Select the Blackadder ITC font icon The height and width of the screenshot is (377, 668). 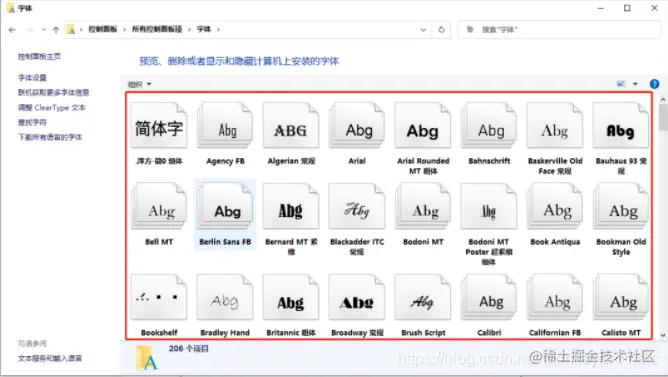click(357, 206)
